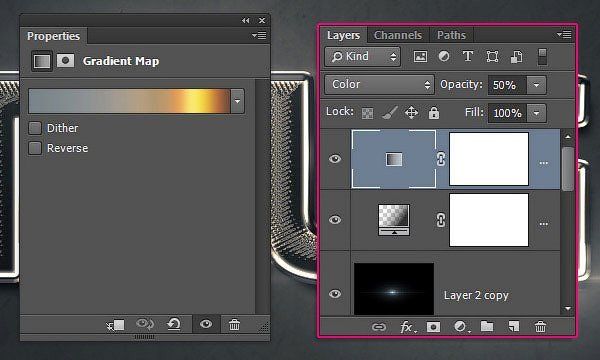View previous state icon in Properties
600x360 pixels.
point(145,324)
